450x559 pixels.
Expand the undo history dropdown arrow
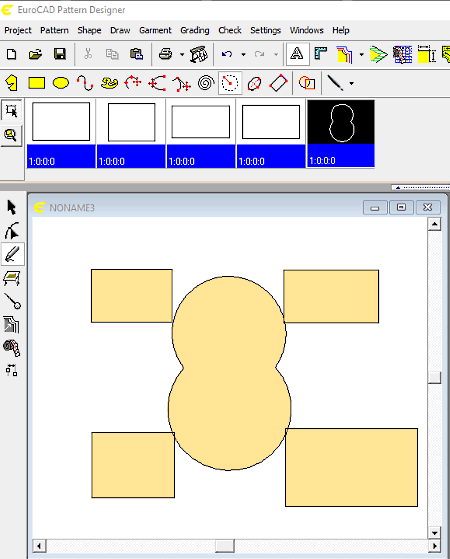243,55
